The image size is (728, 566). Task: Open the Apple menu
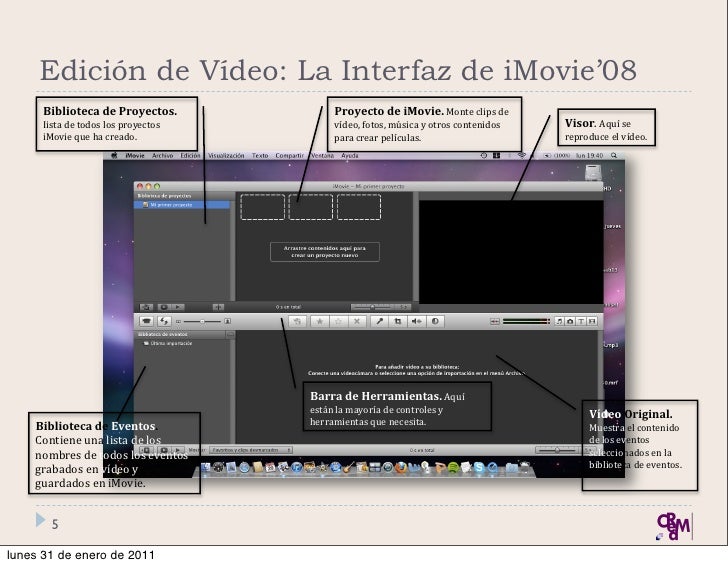coord(114,156)
